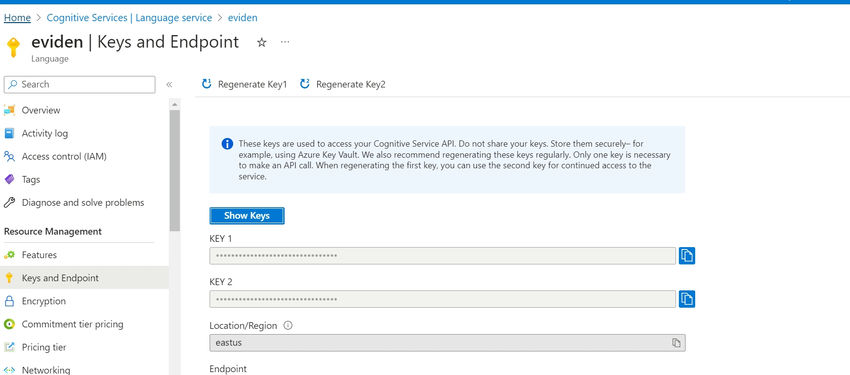Click the Diagnose wrench icon
The width and height of the screenshot is (850, 375).
[9, 203]
